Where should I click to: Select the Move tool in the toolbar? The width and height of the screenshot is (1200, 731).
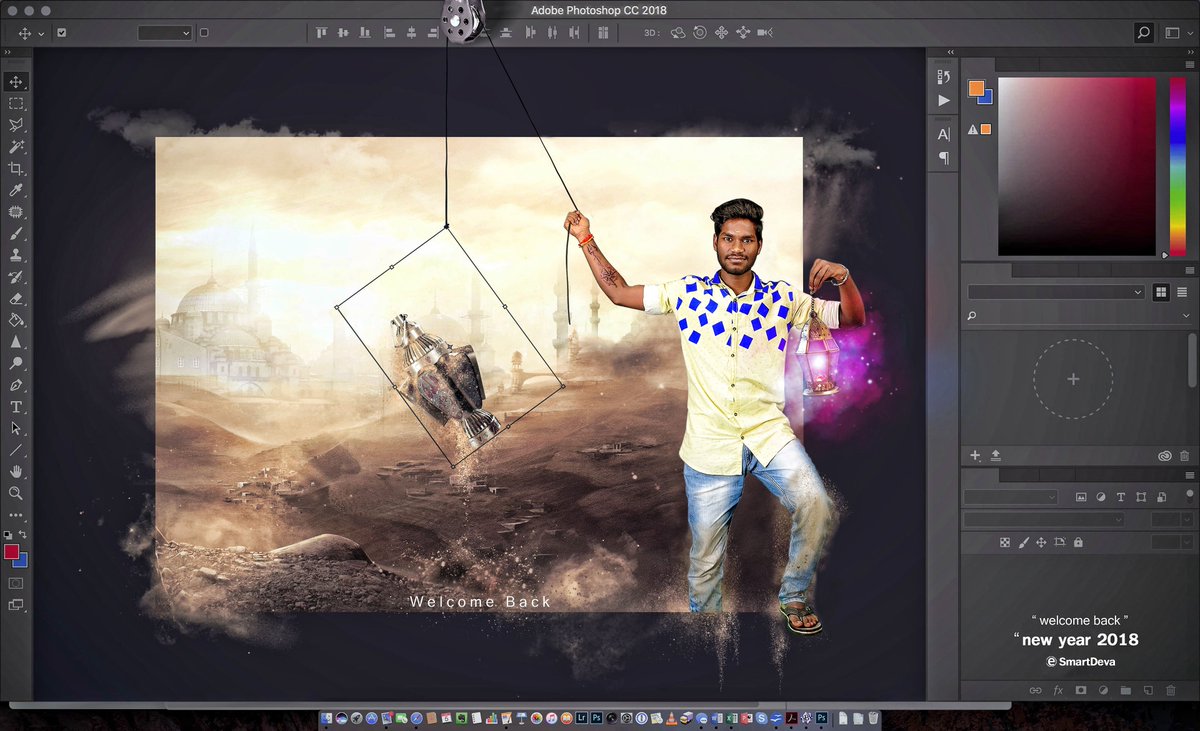pyautogui.click(x=14, y=82)
